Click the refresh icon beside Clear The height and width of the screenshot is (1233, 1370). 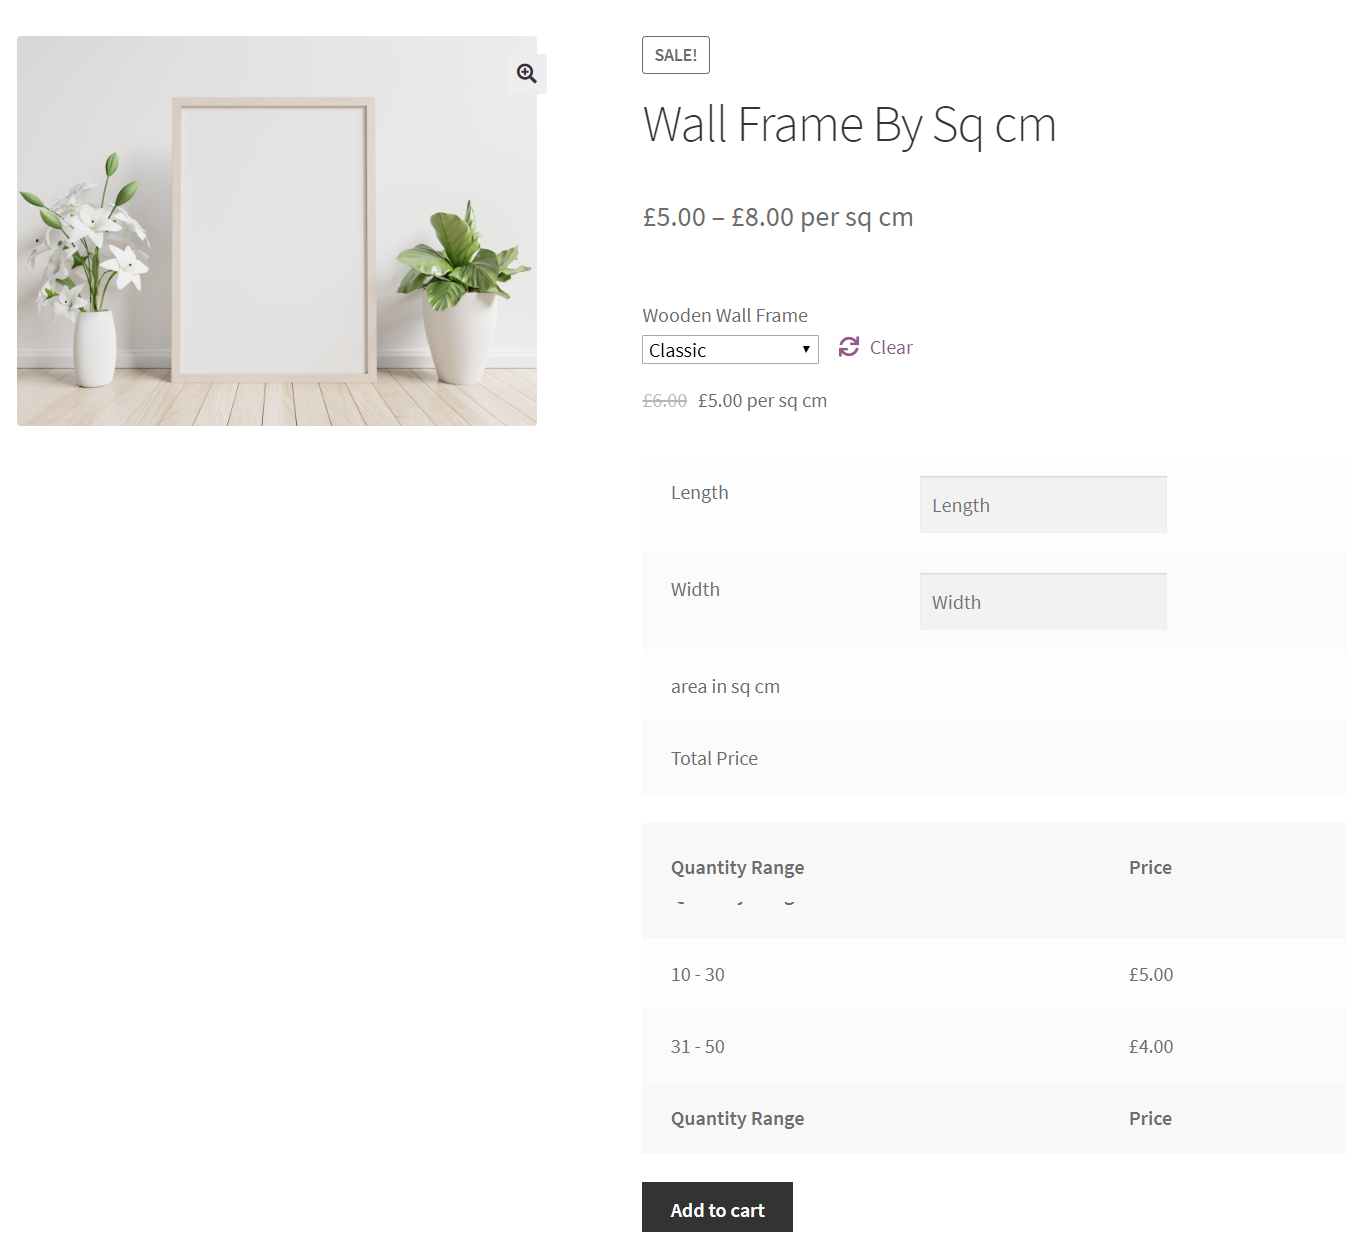coord(849,347)
